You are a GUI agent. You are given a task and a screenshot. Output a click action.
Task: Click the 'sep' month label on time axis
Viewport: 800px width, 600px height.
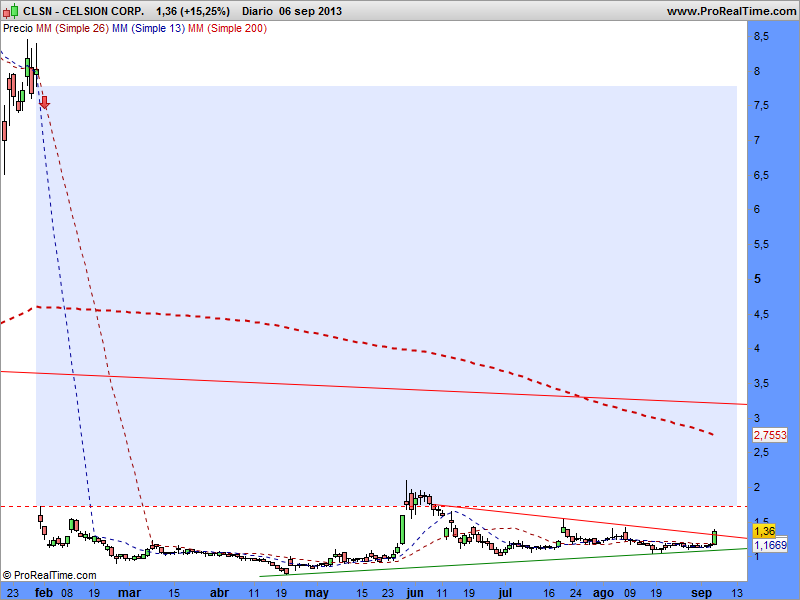(x=702, y=593)
